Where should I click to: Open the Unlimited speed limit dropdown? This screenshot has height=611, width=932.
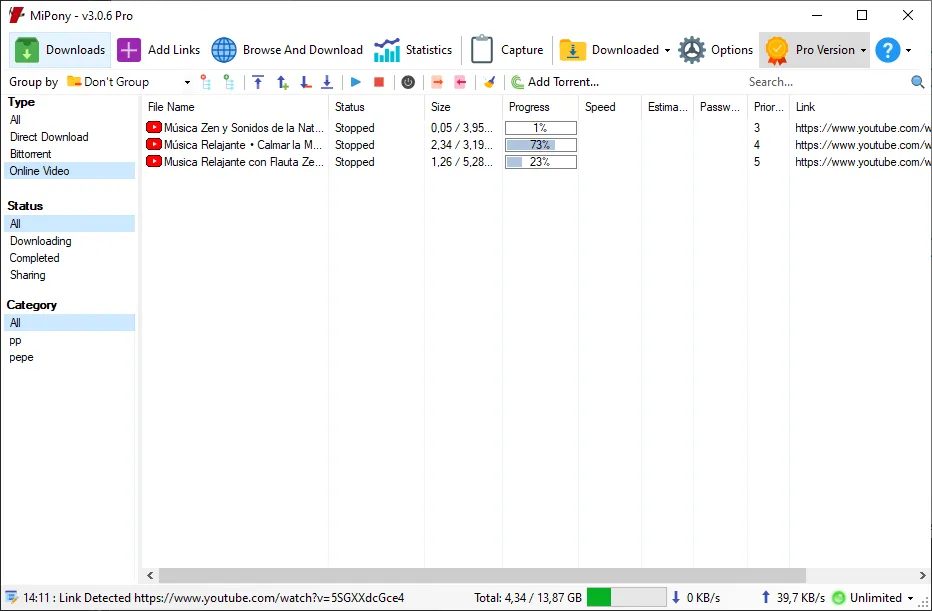click(x=873, y=597)
